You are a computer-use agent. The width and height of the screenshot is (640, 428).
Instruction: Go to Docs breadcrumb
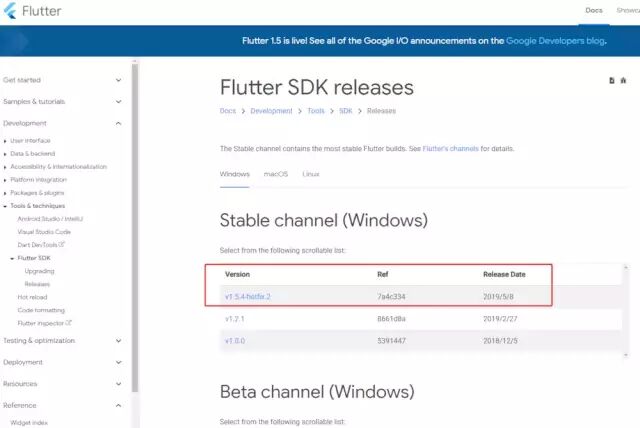(x=228, y=111)
